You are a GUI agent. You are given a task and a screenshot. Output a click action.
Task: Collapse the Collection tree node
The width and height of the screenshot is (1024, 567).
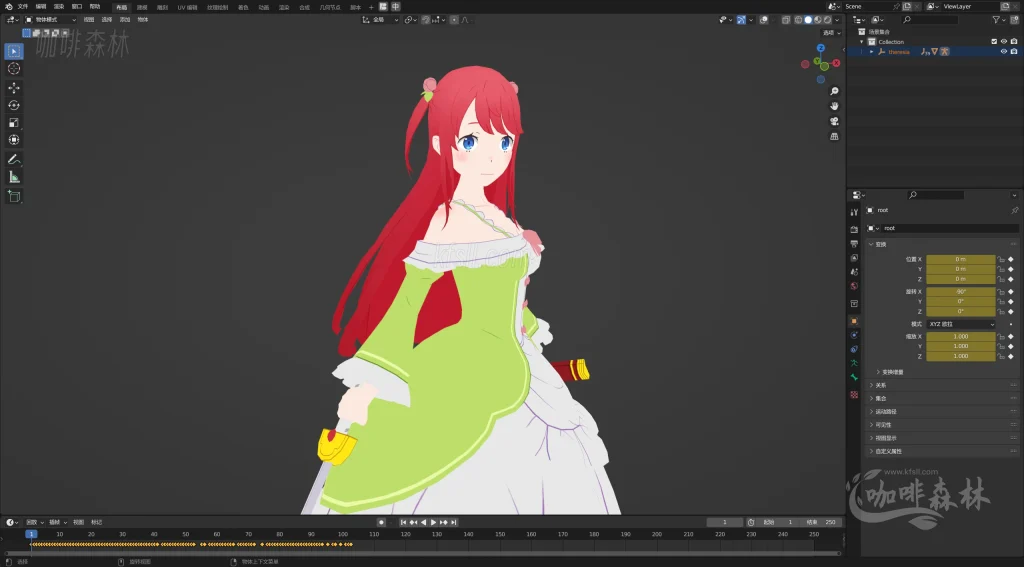pyautogui.click(x=862, y=41)
